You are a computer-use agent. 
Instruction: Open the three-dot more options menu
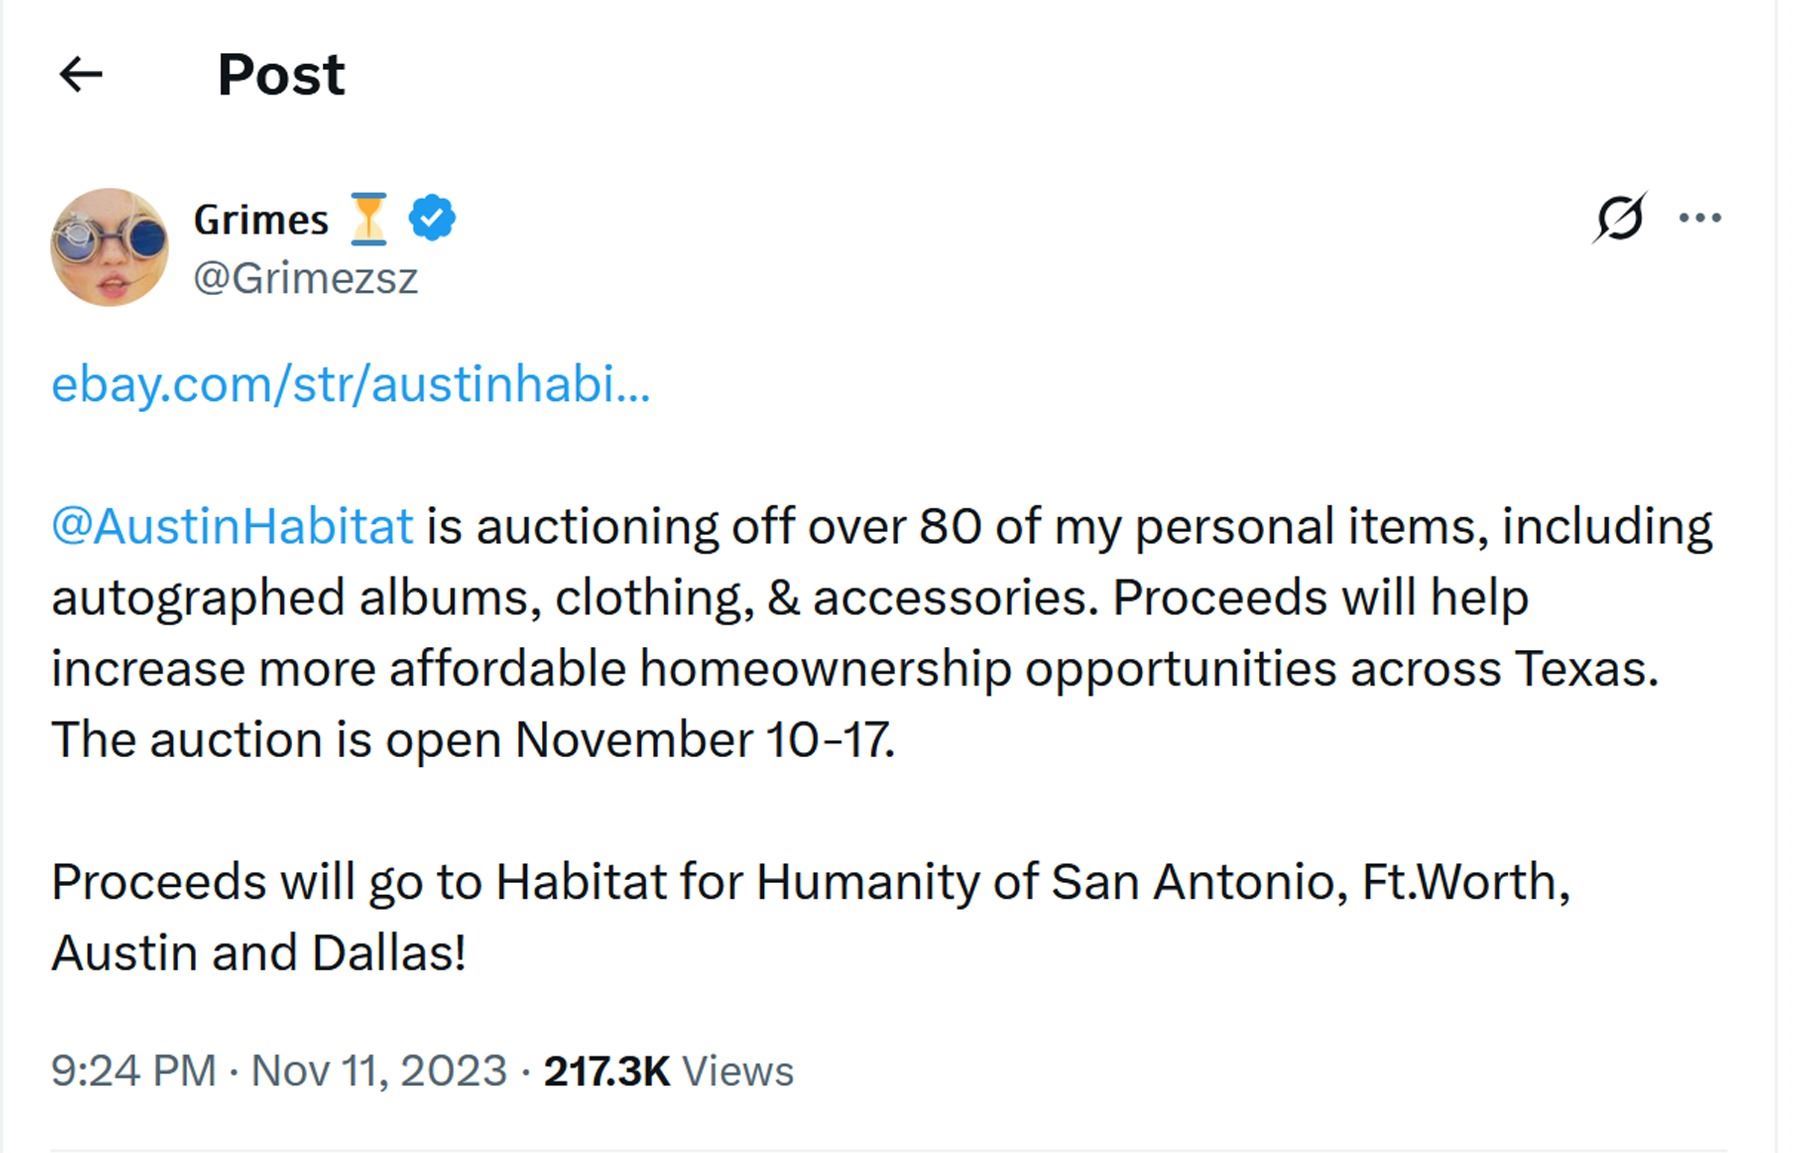pos(1700,217)
